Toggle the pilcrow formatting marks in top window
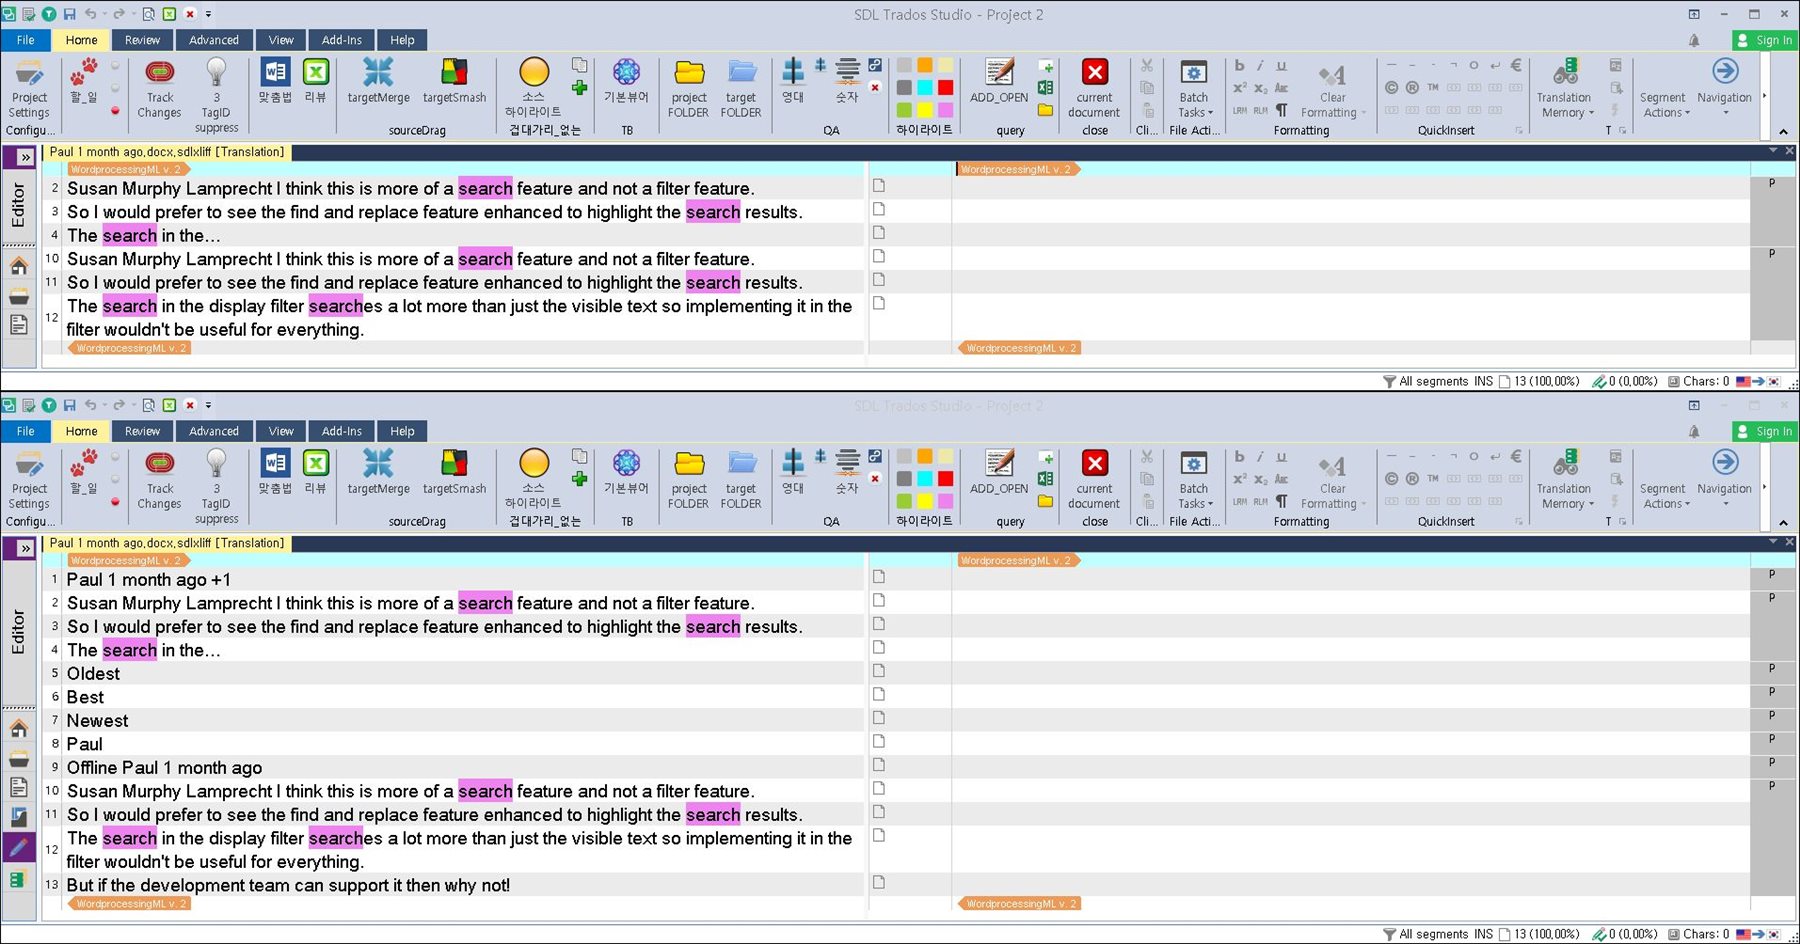Screen dimensions: 1800x944 (1281, 110)
